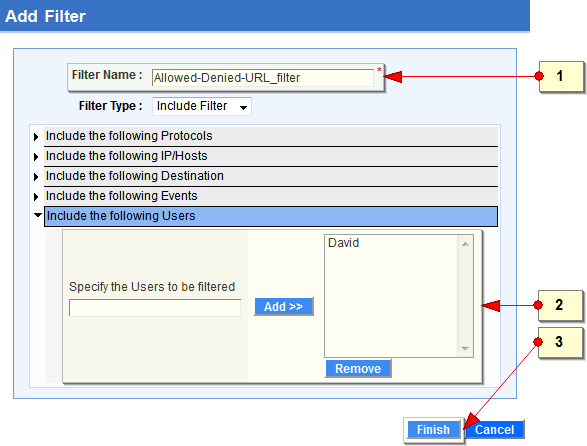Open the Include the following Destination section
The image size is (587, 446).
coord(271,176)
